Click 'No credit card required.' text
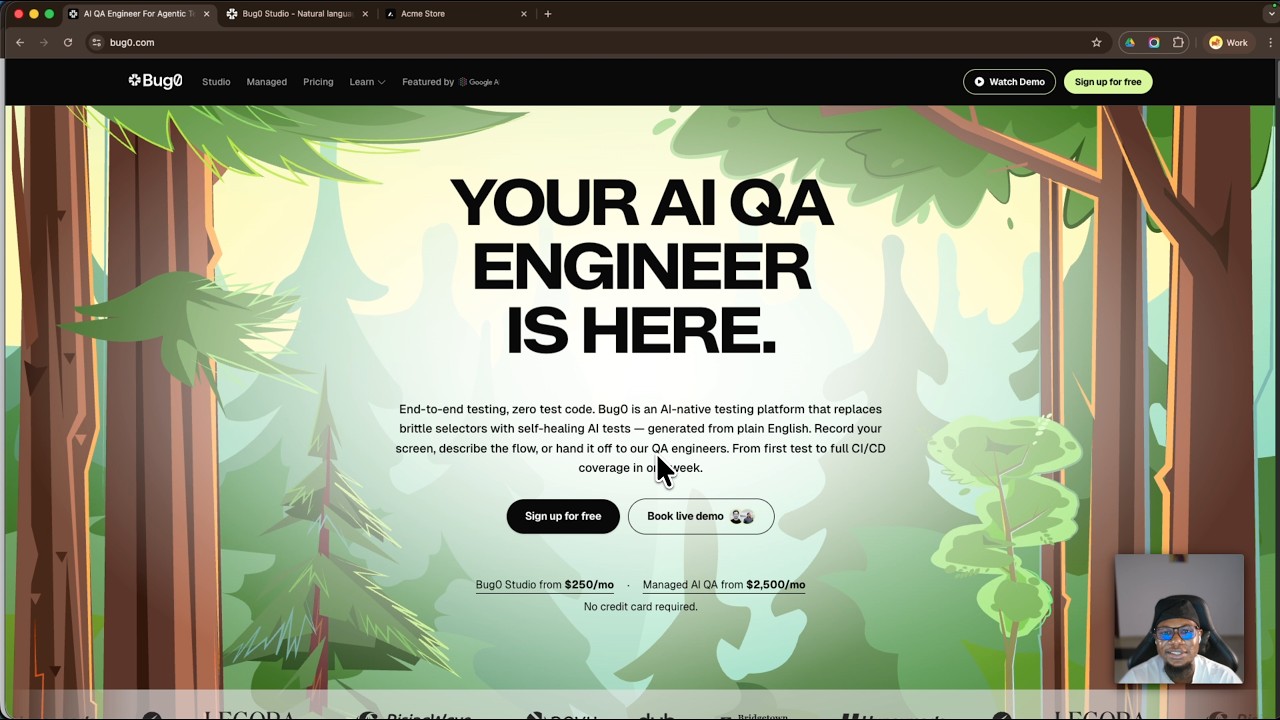 click(641, 607)
